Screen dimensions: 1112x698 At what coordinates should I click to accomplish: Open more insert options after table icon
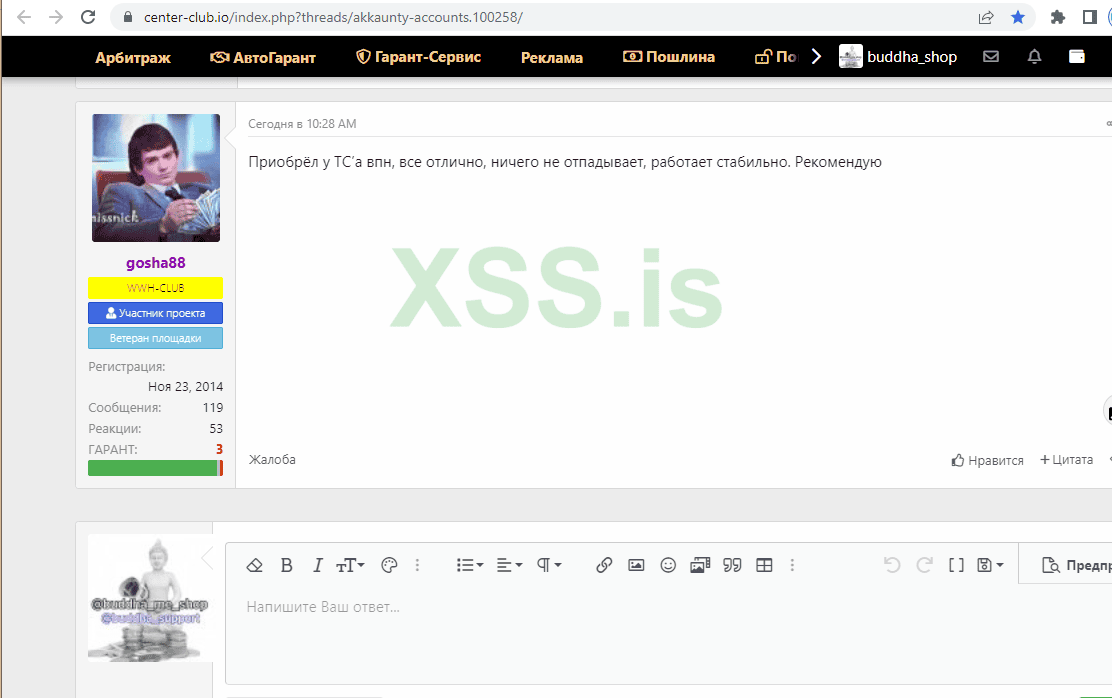792,565
